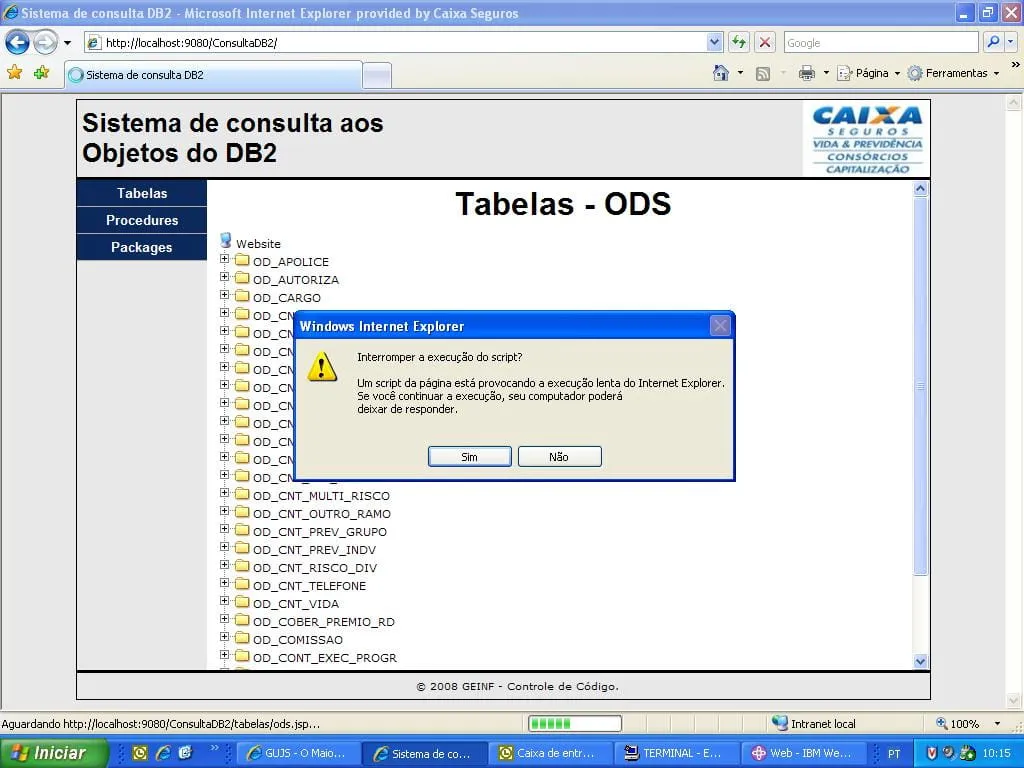1024x768 pixels.
Task: Click the inner frame scrollbar thumb
Action: (920, 386)
